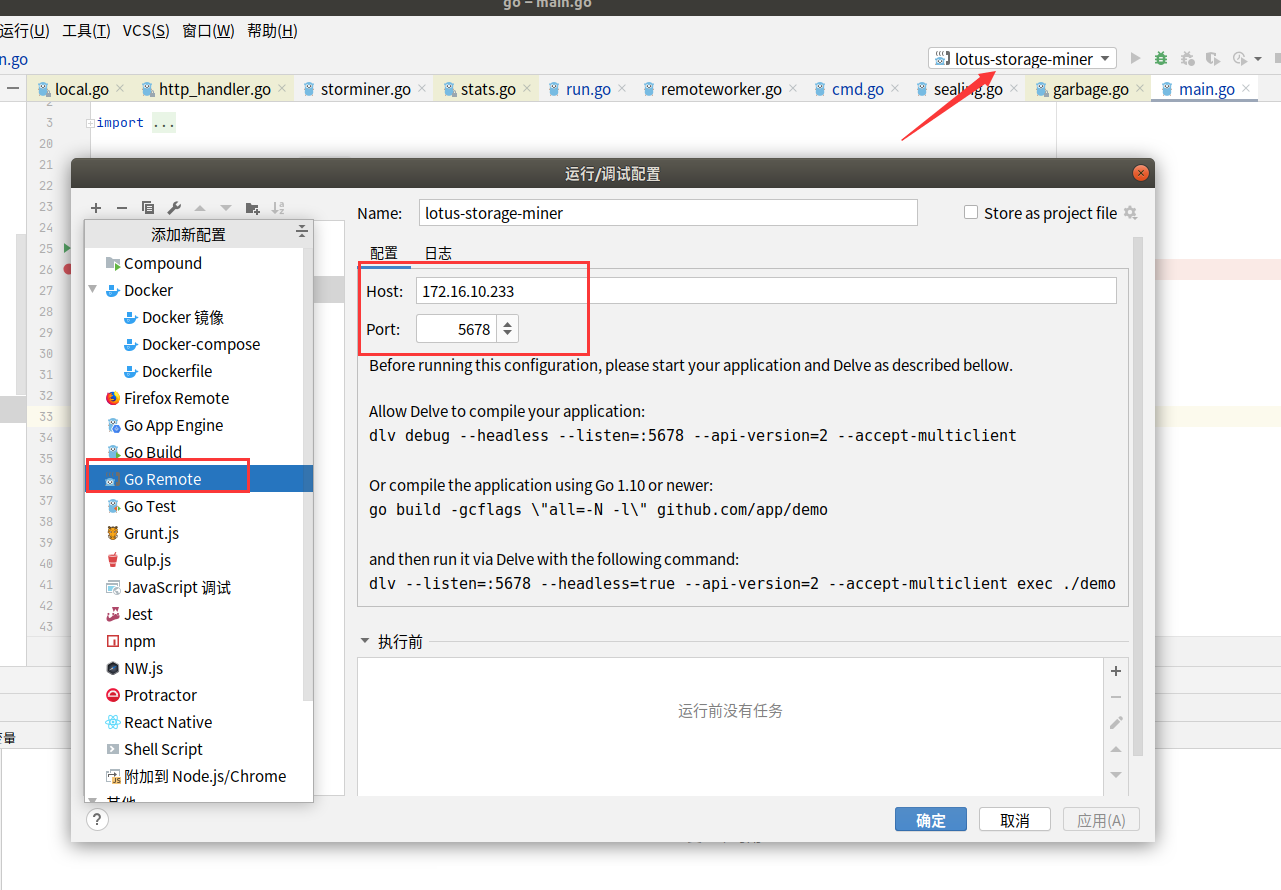Click the gear icon beside Store as project file
Screen dimensions: 1281x890
[x=1131, y=213]
